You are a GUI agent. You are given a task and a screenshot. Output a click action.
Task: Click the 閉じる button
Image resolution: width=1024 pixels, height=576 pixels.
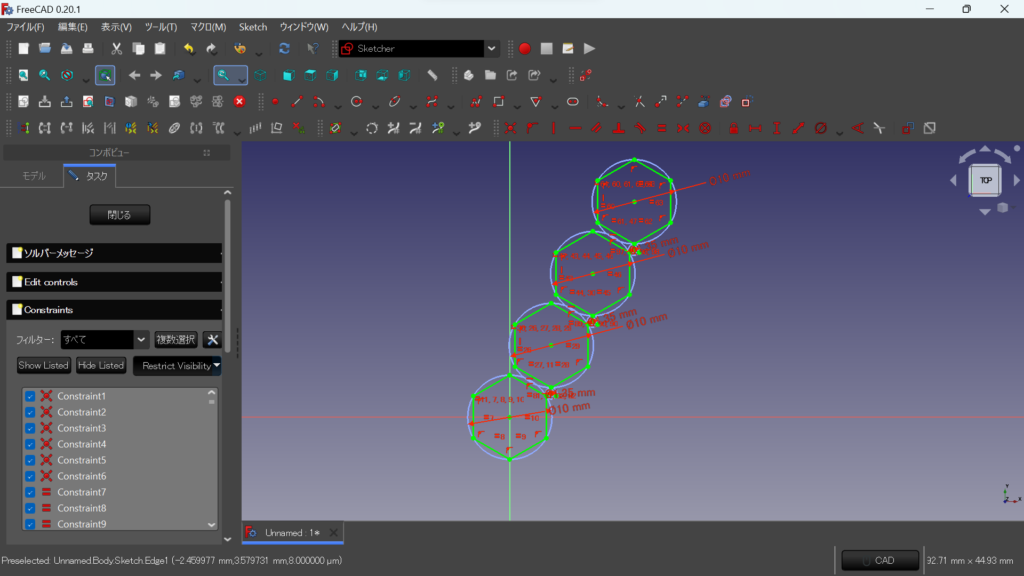120,215
